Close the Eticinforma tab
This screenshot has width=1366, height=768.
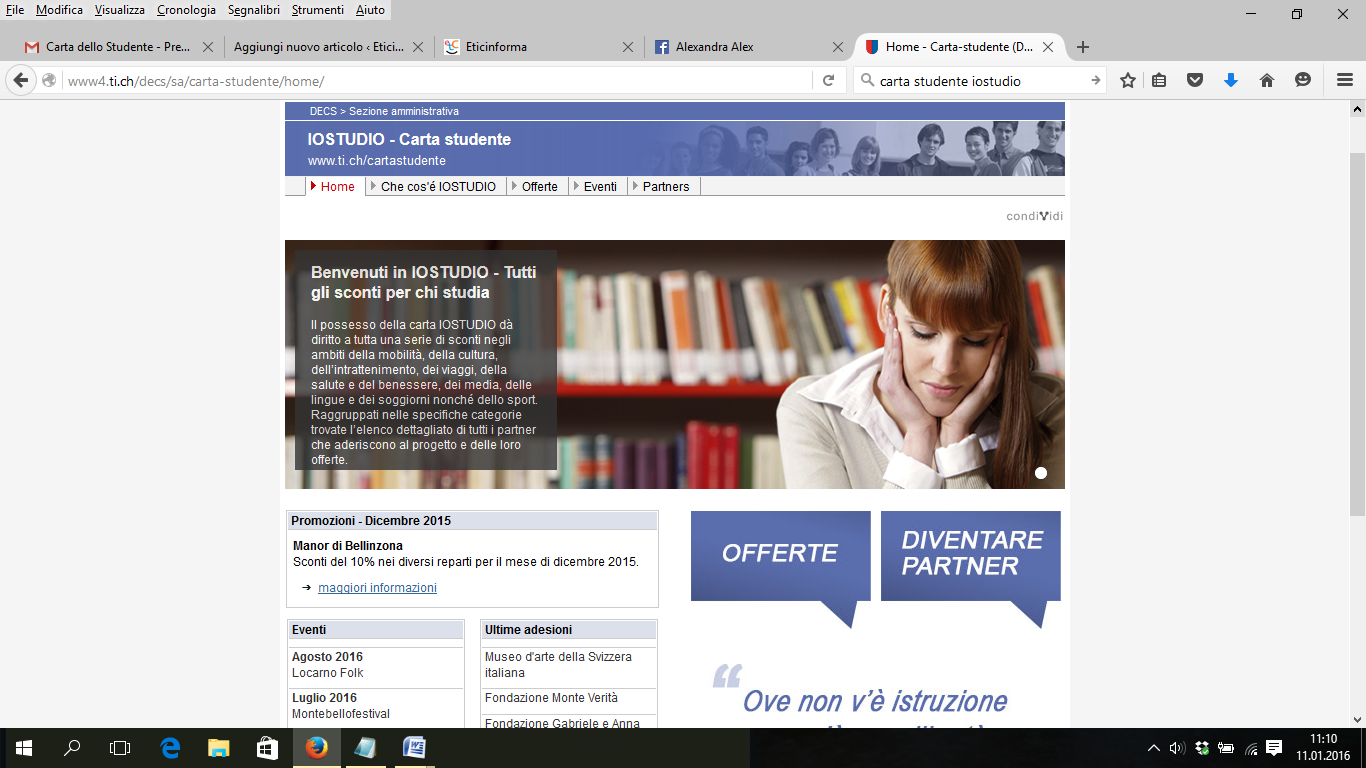point(628,47)
